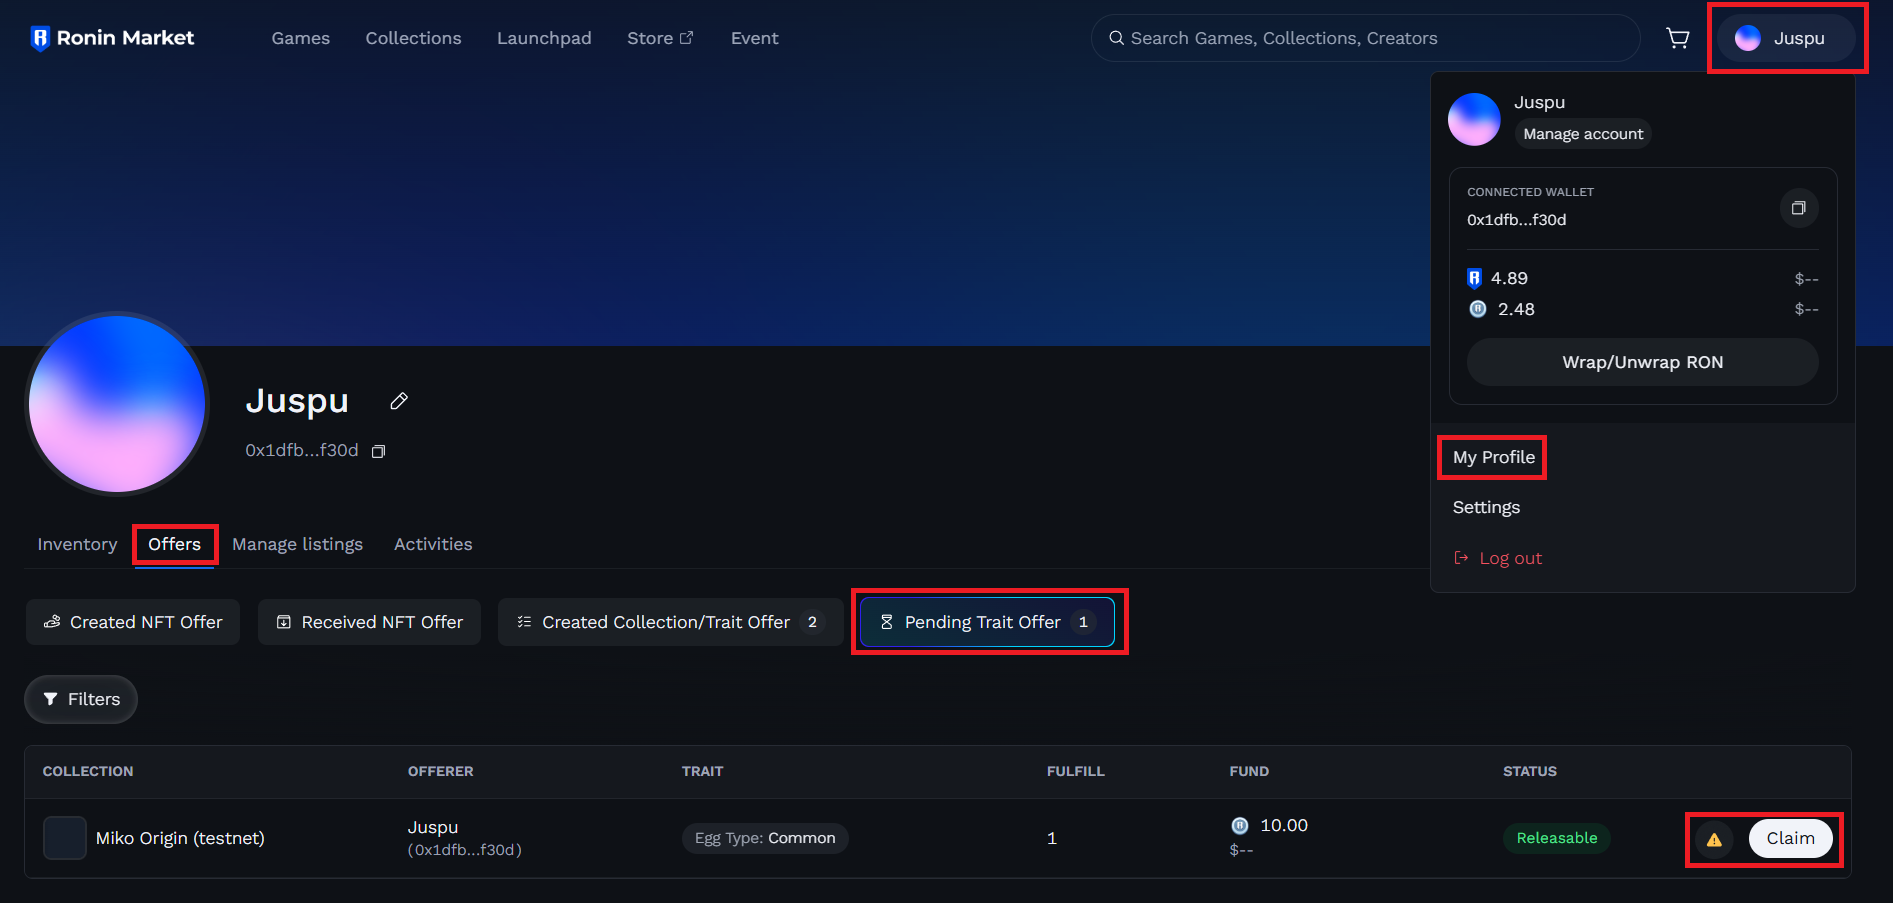Go to Launchpad

coord(544,38)
